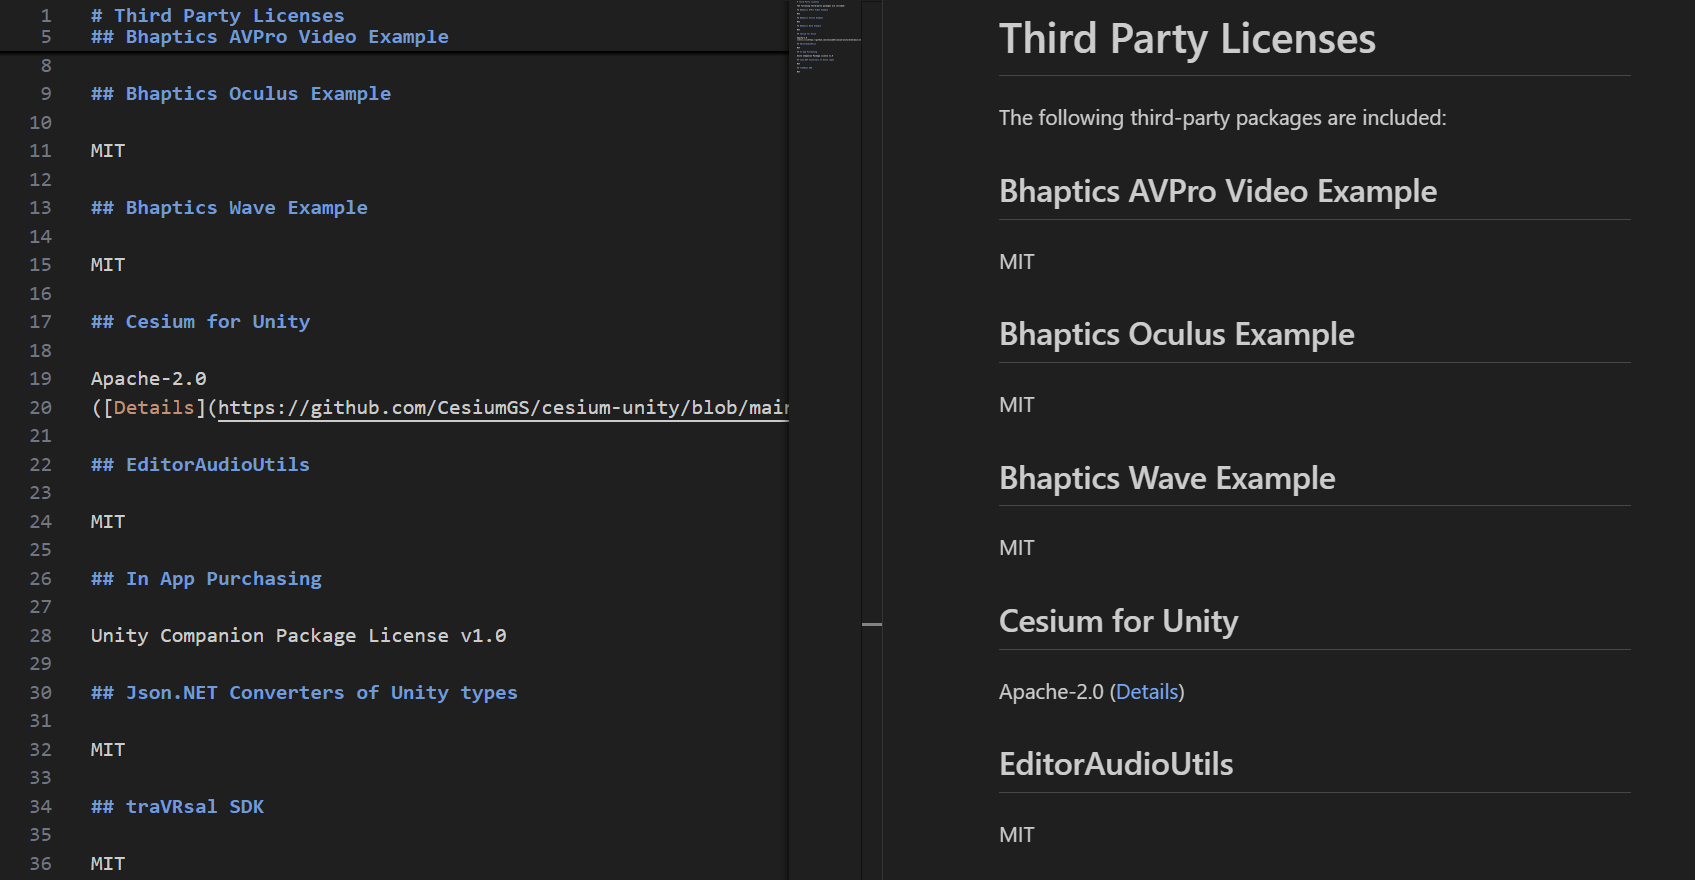
Task: Click line number 26 in the gutter
Action: (40, 579)
